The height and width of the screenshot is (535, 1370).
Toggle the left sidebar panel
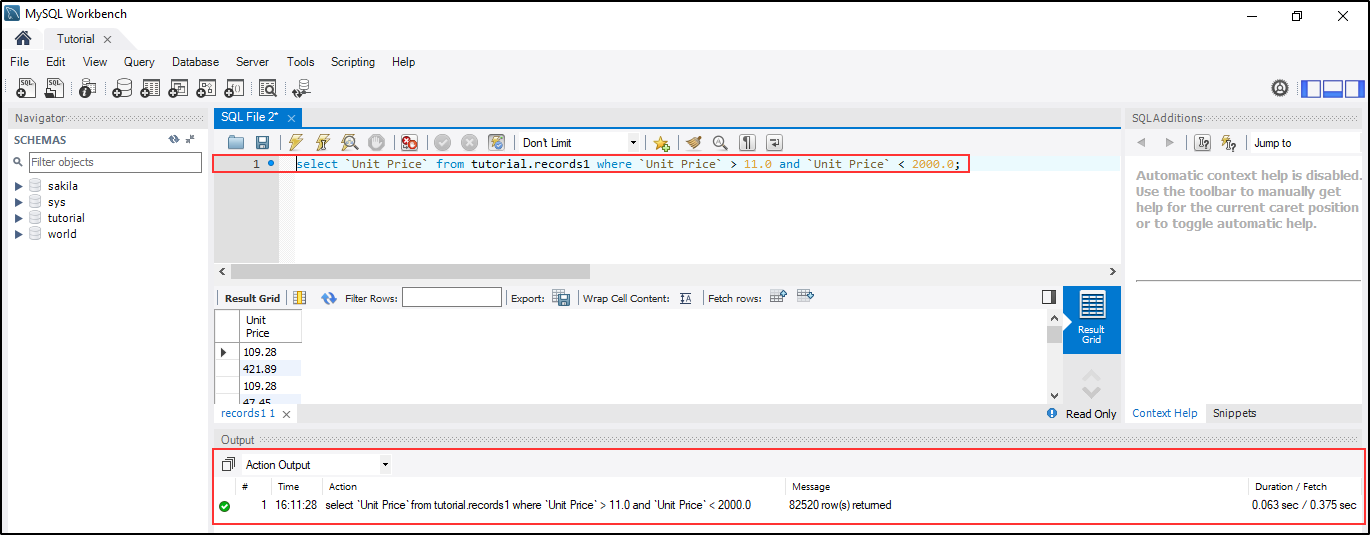pos(1310,88)
